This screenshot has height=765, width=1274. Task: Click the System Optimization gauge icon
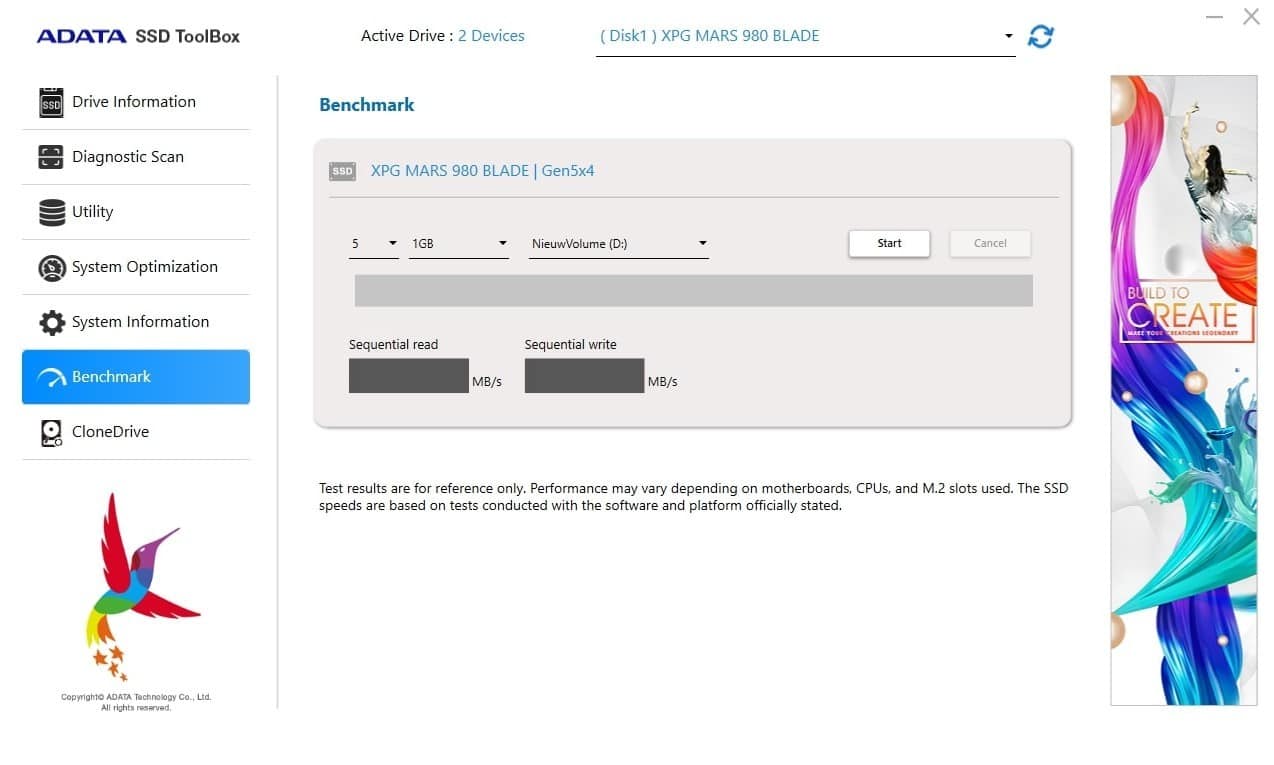pyautogui.click(x=51, y=267)
